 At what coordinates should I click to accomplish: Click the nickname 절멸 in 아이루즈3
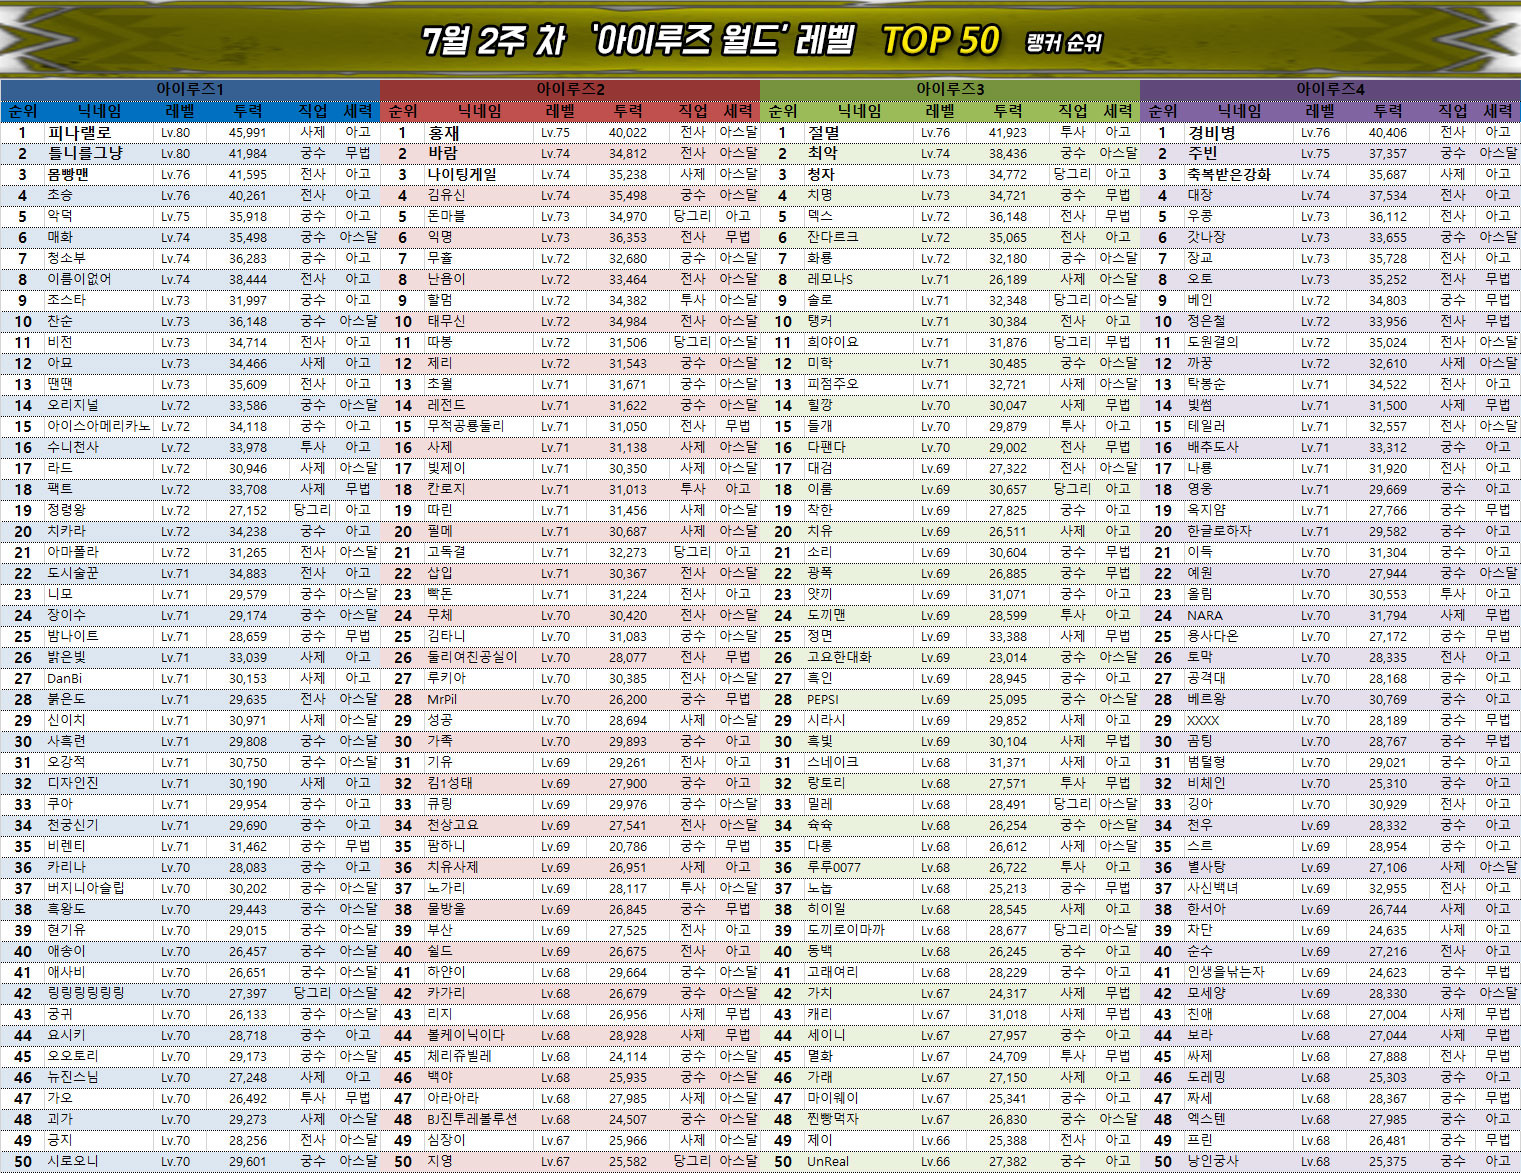[x=824, y=132]
